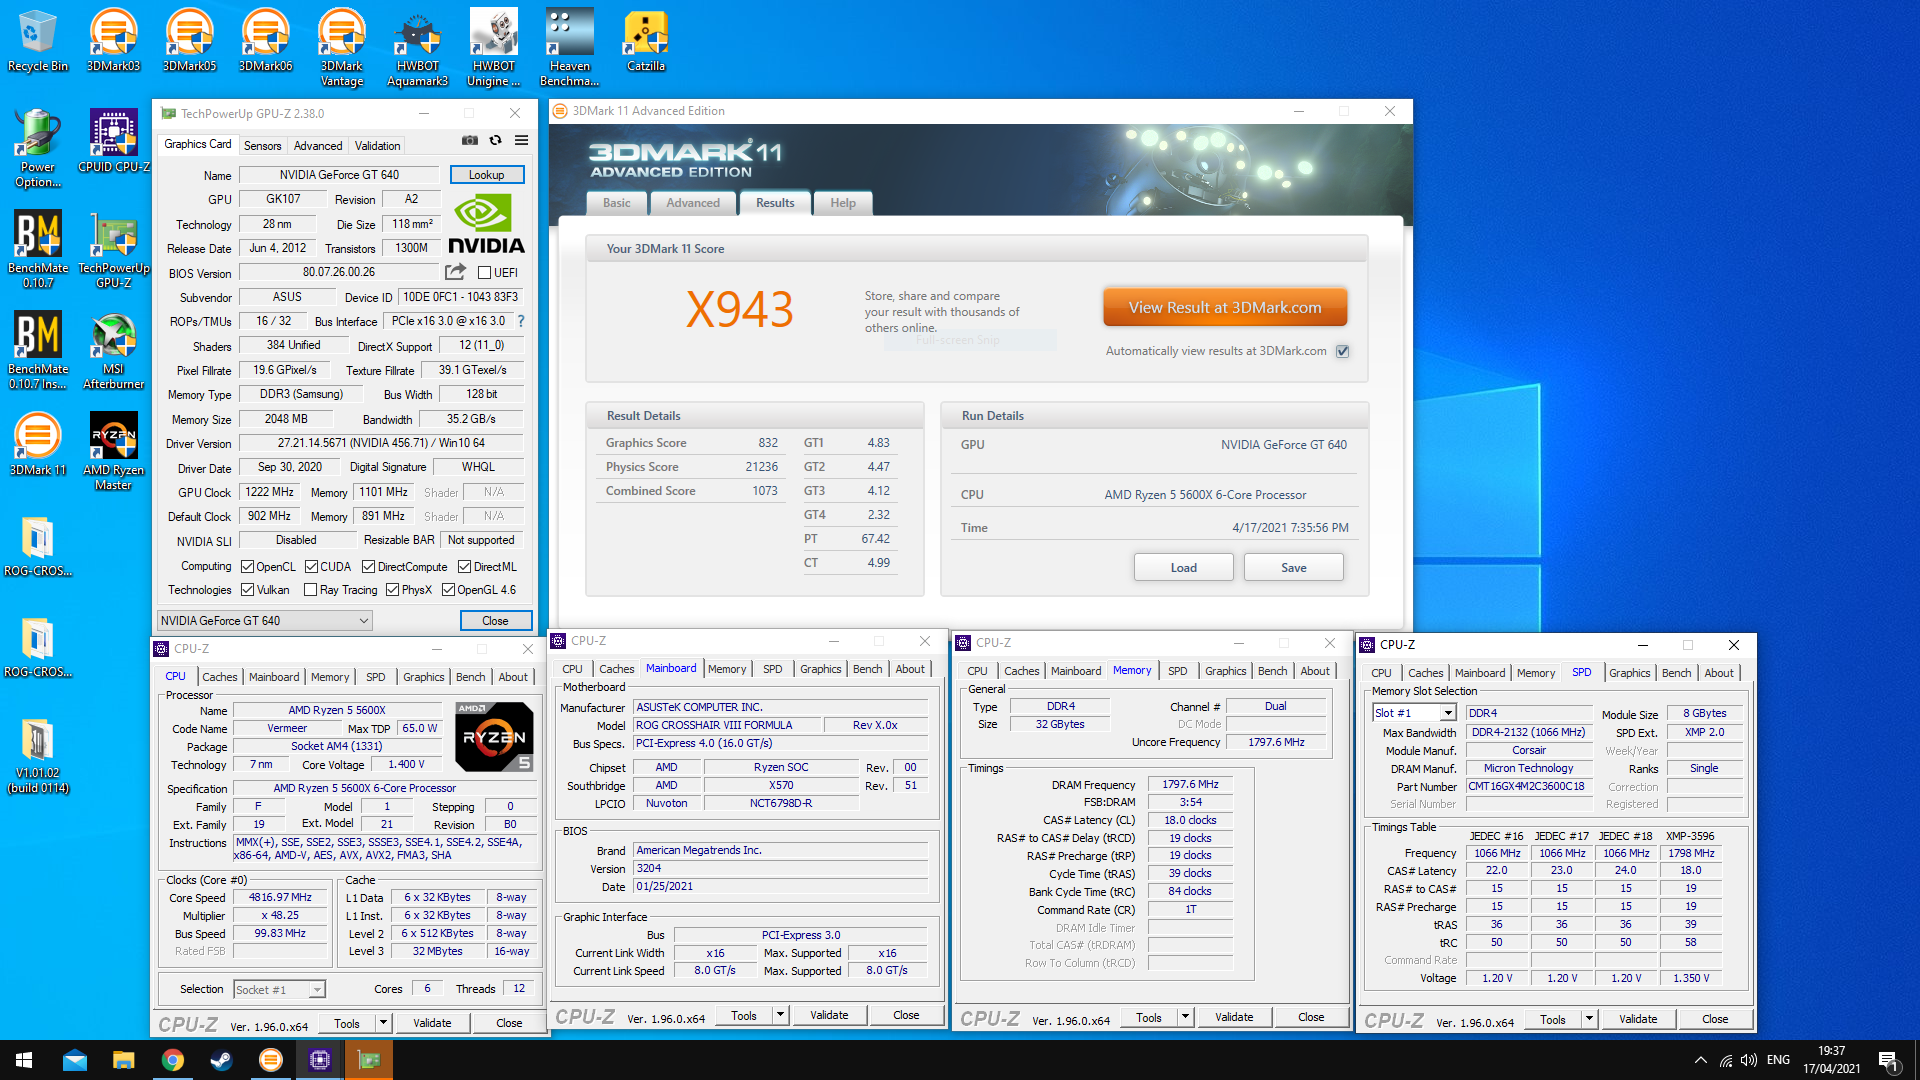Launch 3DMark Vantage from desktop
This screenshot has width=1920, height=1080.
[342, 47]
